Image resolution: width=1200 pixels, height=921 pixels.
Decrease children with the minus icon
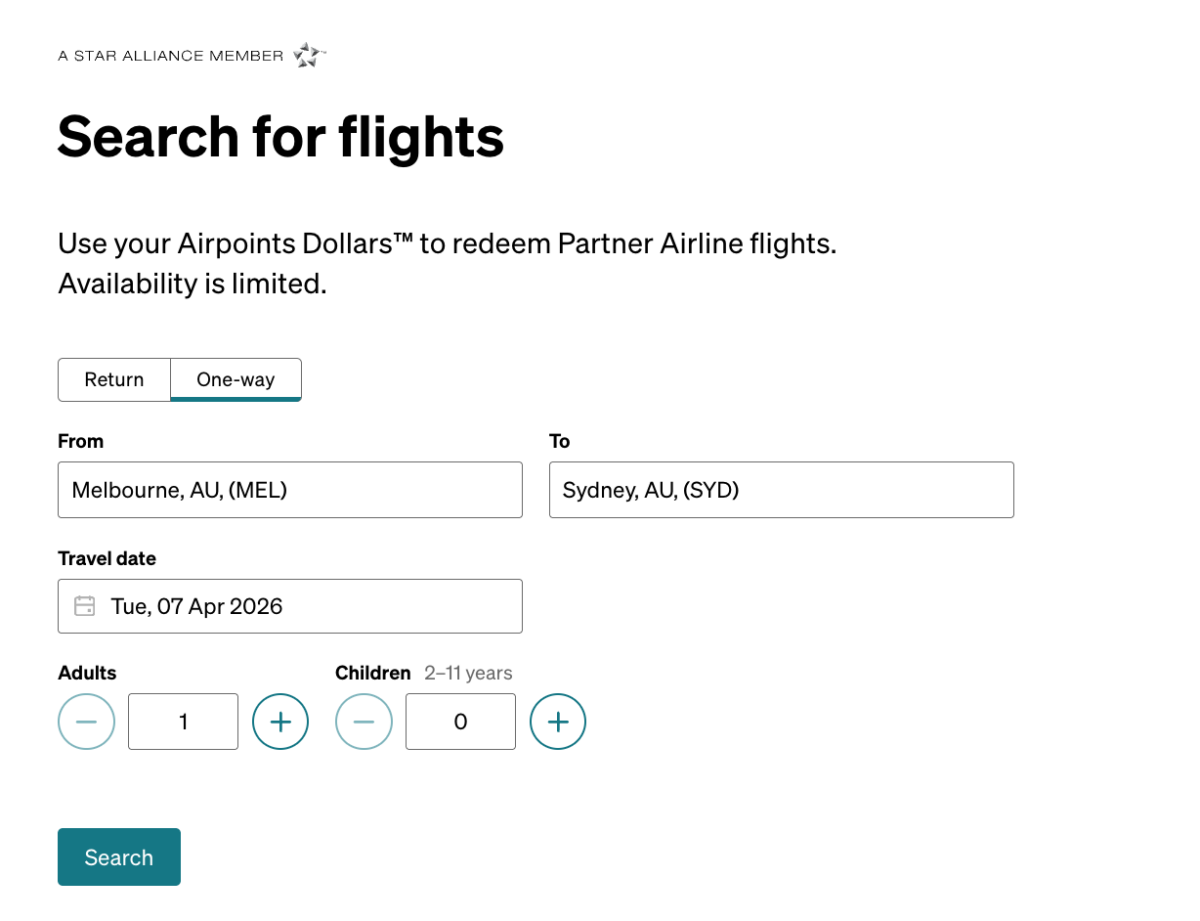(364, 721)
